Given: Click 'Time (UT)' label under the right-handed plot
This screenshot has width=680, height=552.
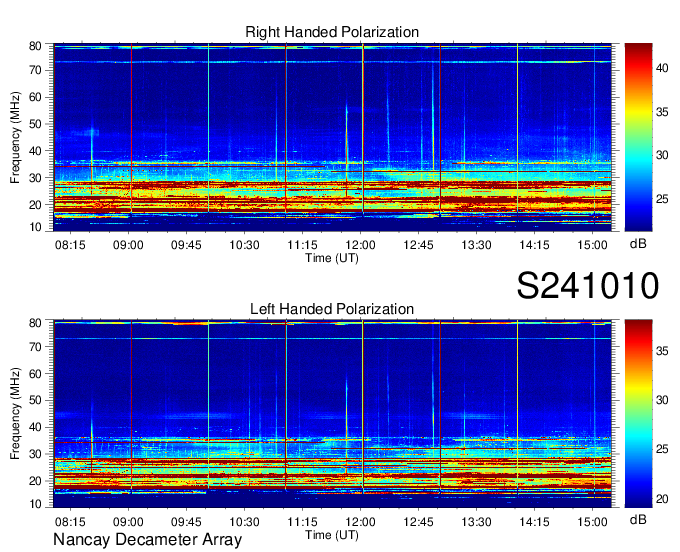Looking at the screenshot, I should pos(332,258).
